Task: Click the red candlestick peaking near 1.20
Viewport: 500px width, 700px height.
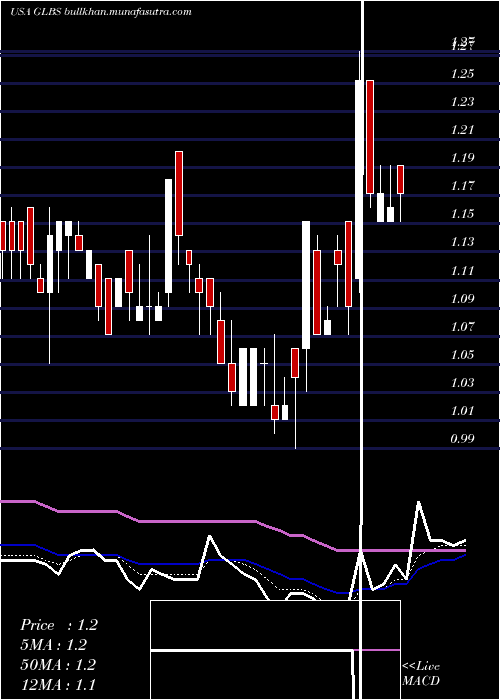Action: tap(179, 193)
